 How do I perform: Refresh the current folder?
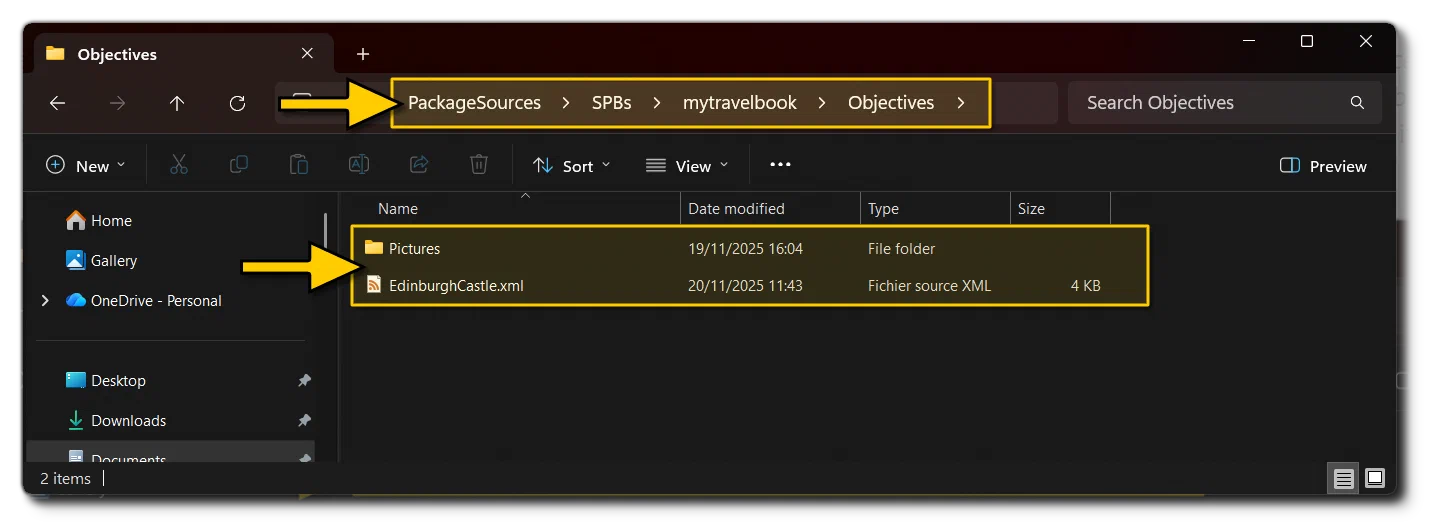237,103
